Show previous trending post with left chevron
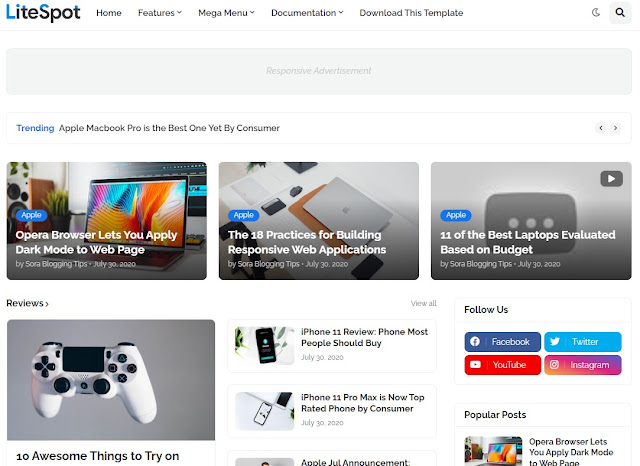 point(601,128)
